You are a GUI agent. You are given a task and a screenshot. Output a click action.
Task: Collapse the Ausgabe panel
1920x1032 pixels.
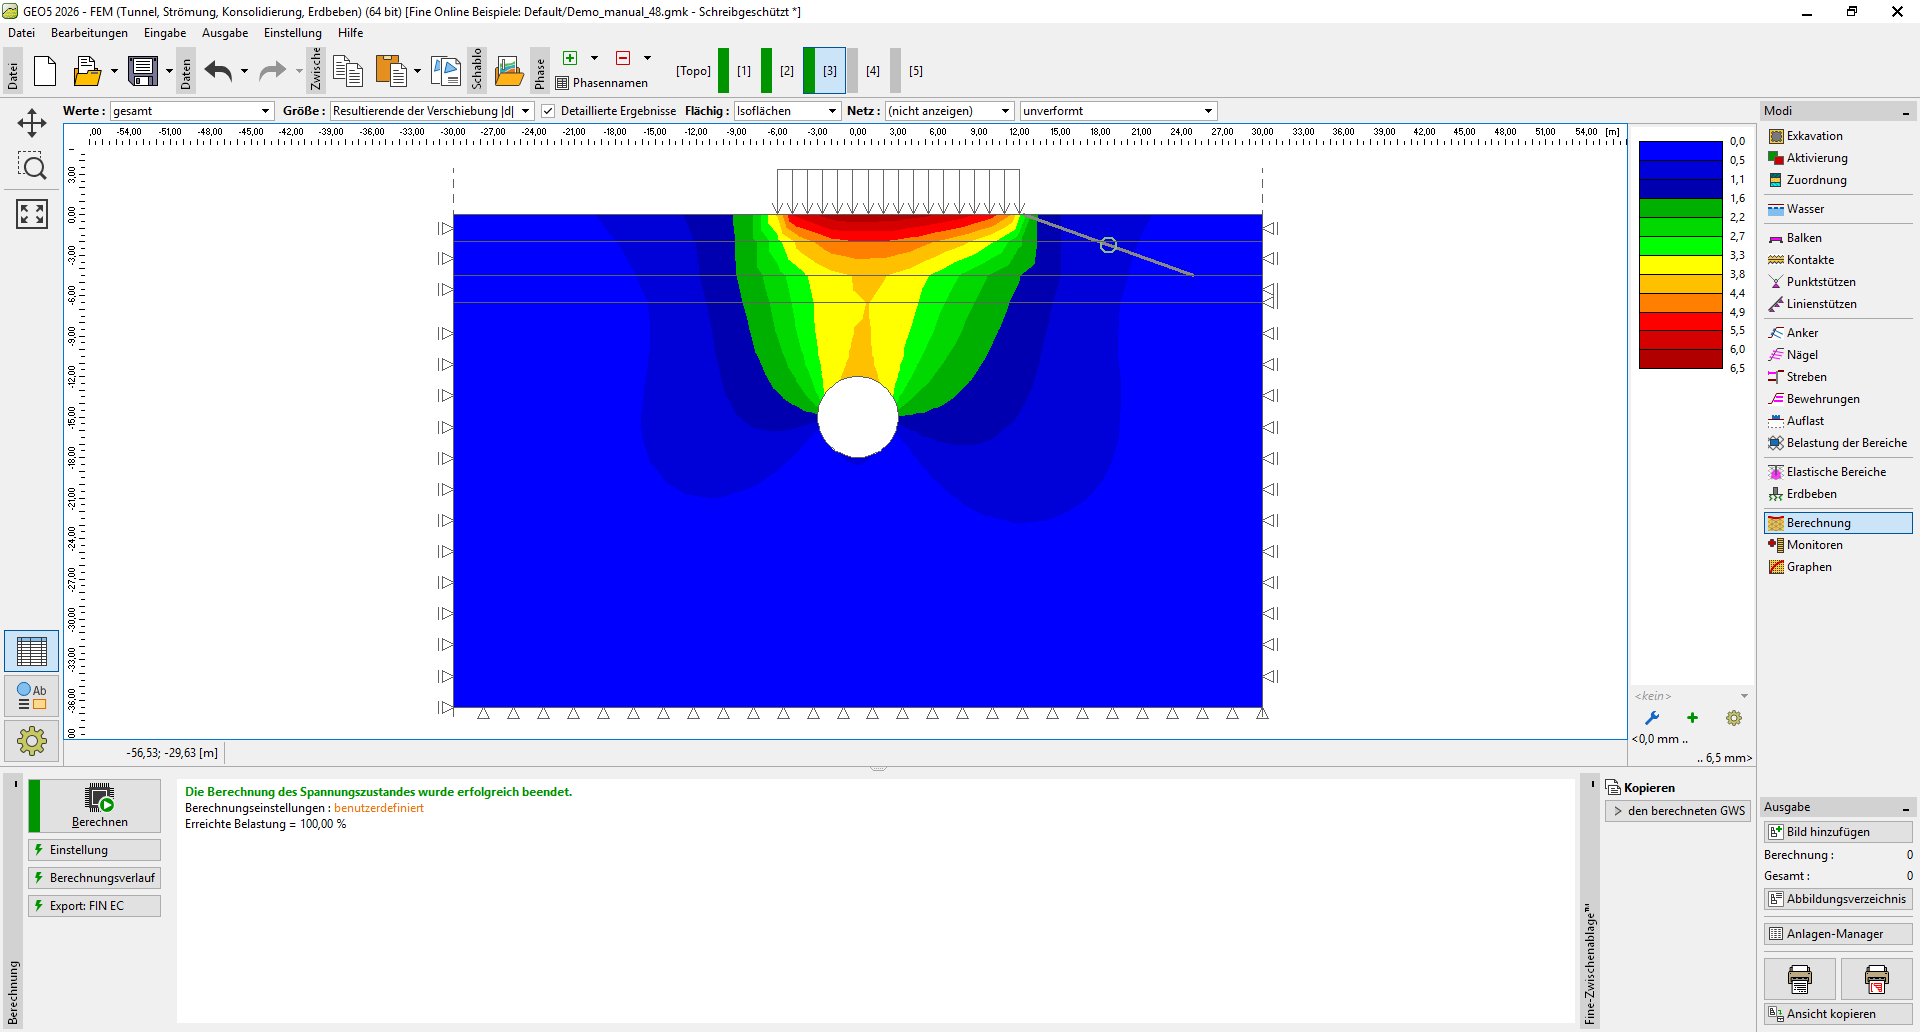click(1906, 808)
